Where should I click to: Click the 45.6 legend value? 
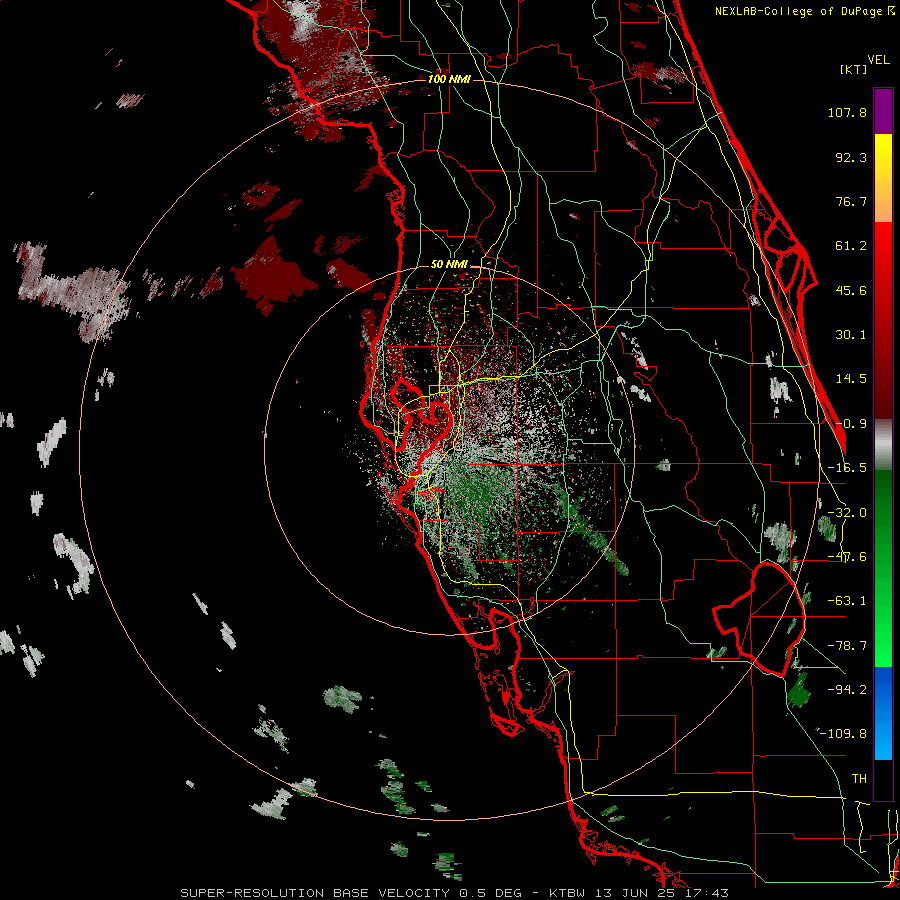click(x=851, y=290)
